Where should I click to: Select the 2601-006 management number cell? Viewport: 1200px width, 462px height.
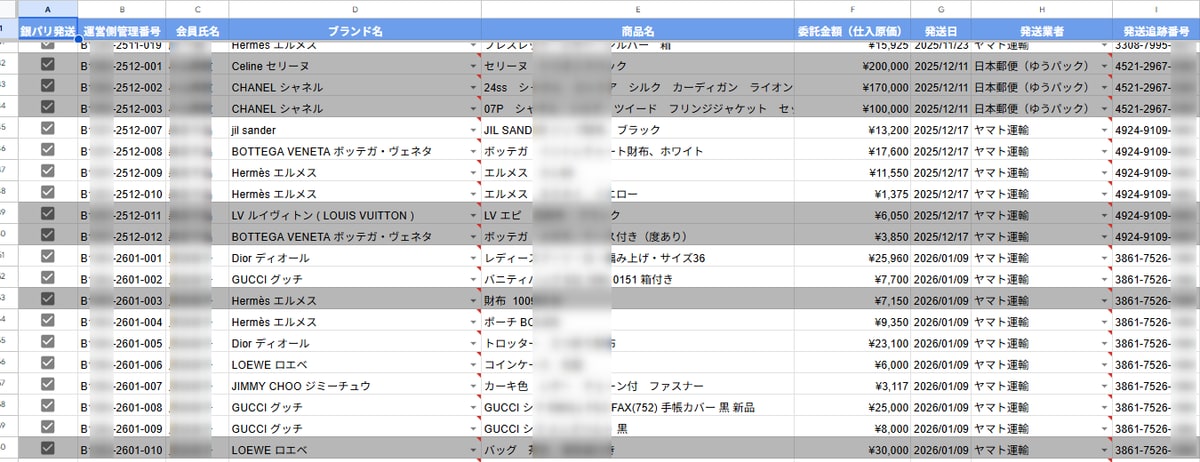(122, 365)
